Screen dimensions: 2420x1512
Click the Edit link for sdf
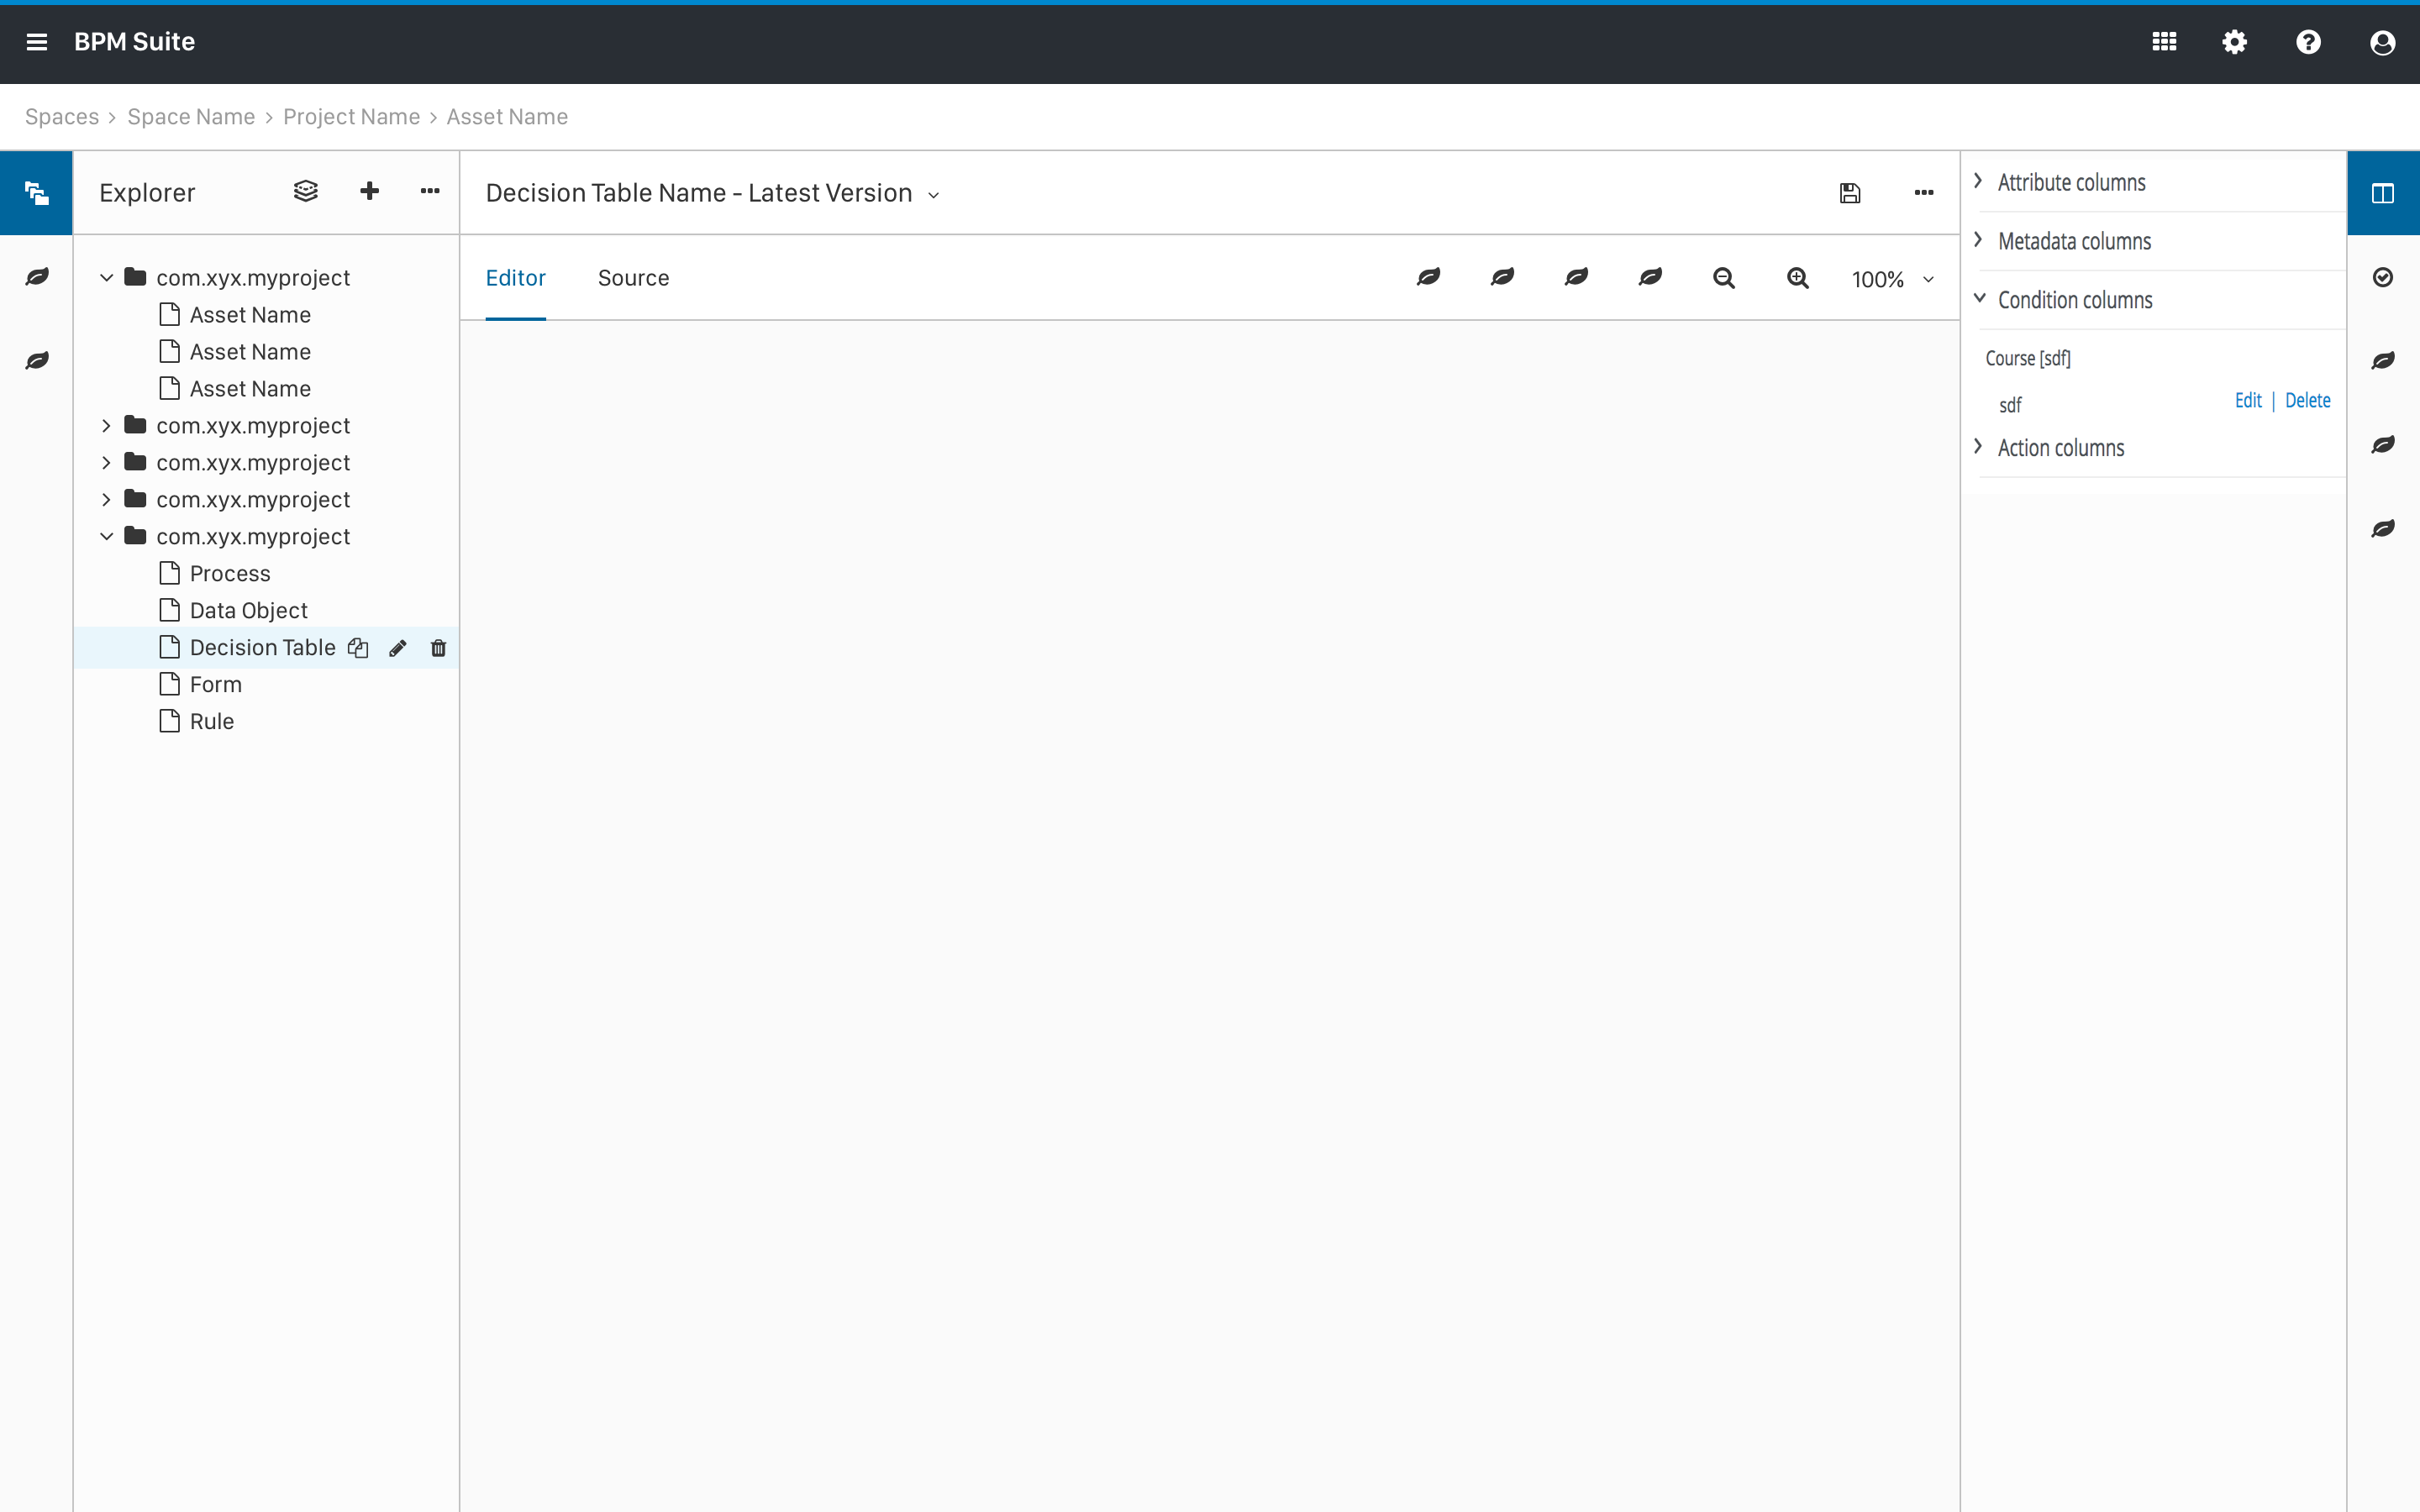click(2247, 401)
